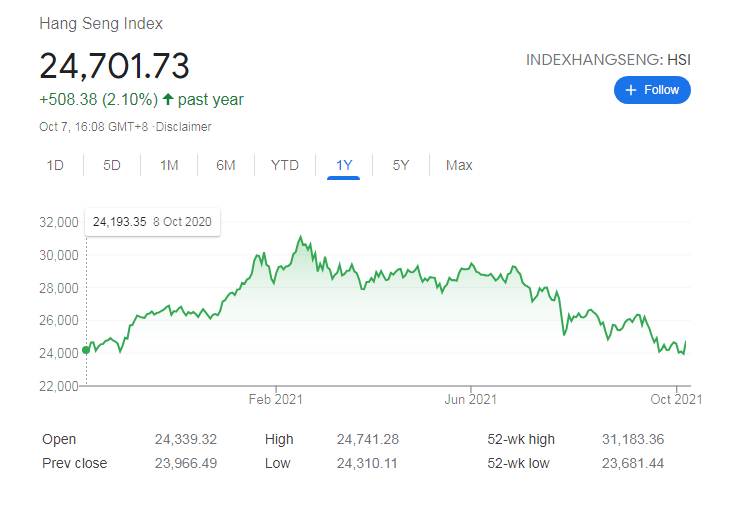Open the Disclaimer link
This screenshot has width=742, height=508.
[x=184, y=127]
